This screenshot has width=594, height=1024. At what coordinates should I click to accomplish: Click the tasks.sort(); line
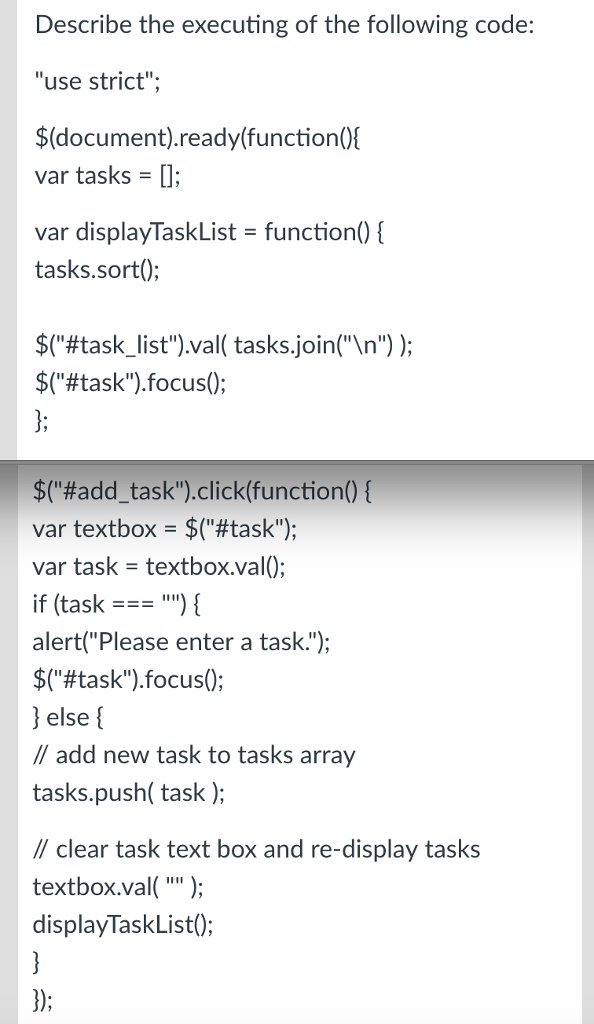pyautogui.click(x=97, y=269)
